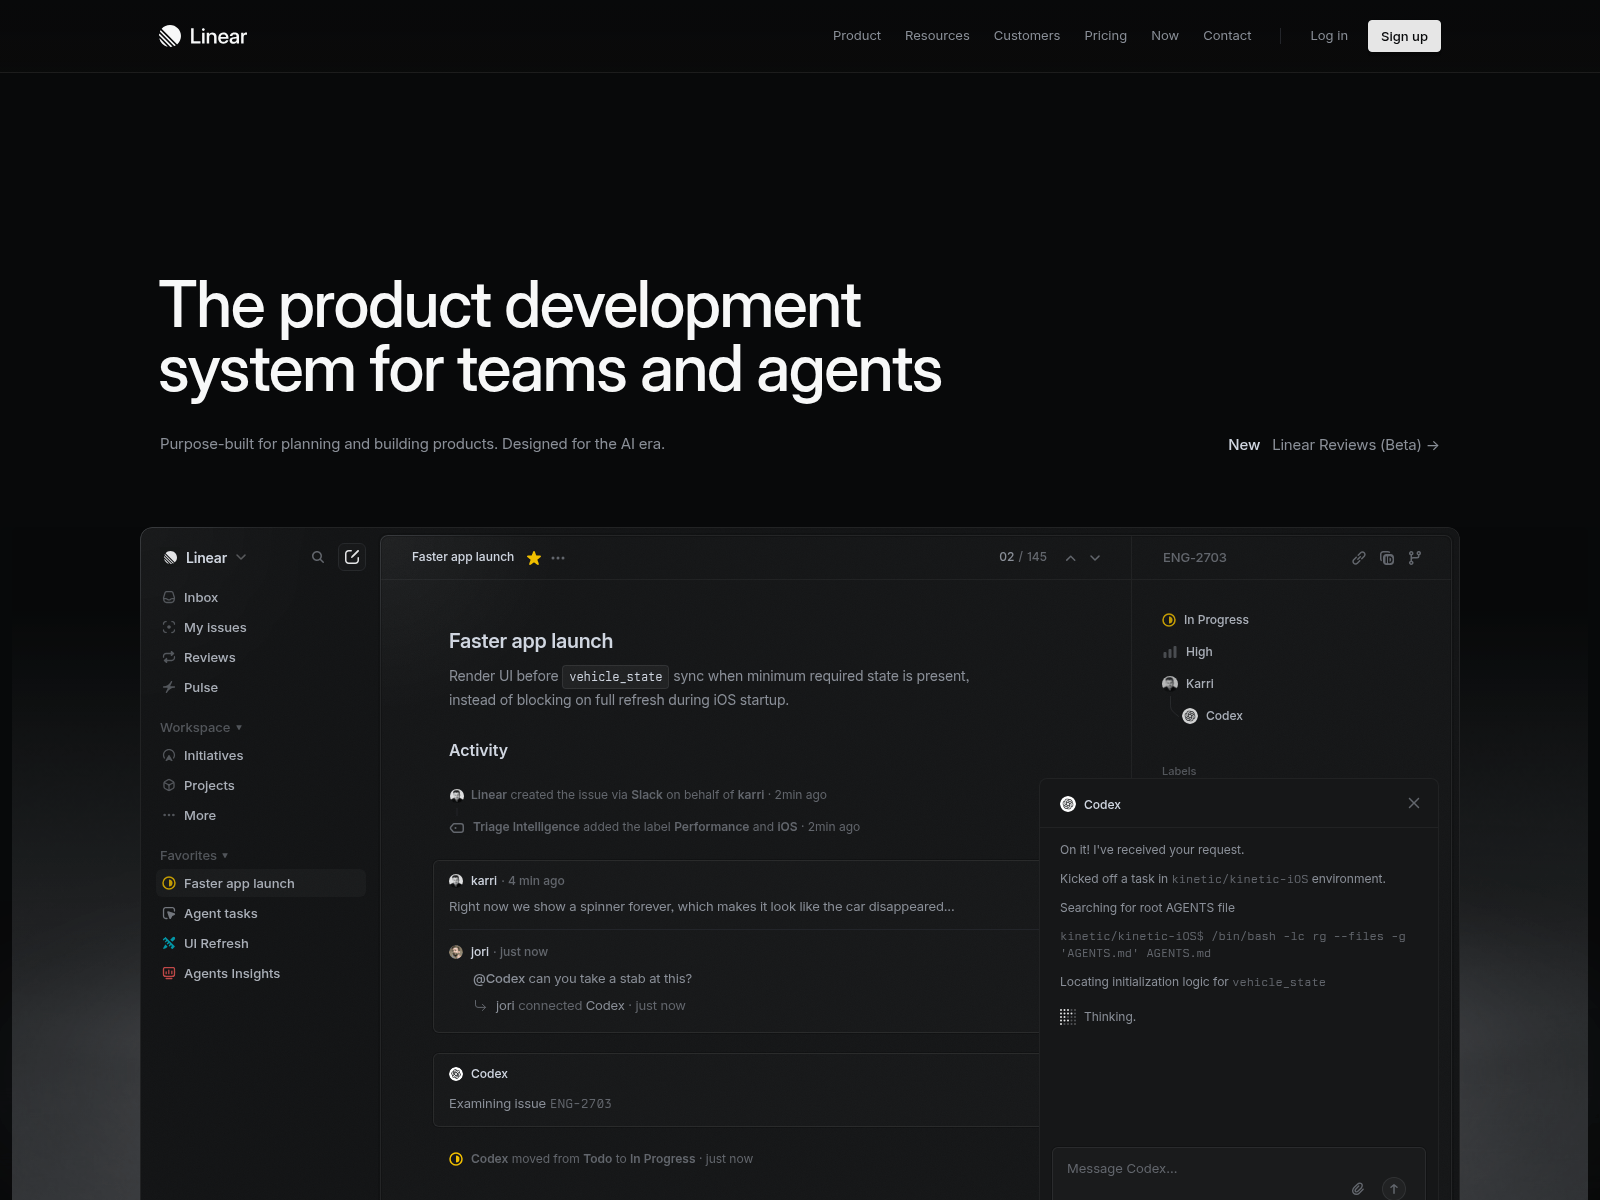Click the Codex agent in issue properties
The width and height of the screenshot is (1600, 1200).
point(1213,716)
